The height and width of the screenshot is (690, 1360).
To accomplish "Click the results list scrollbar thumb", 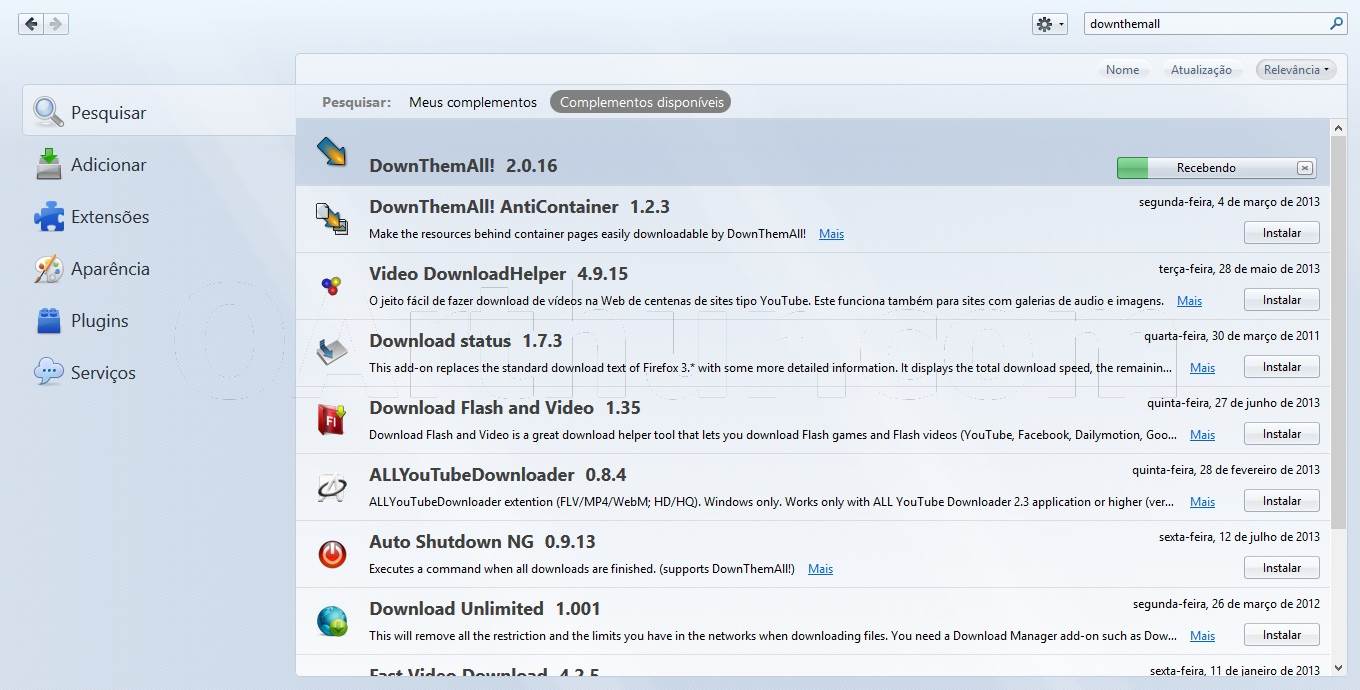I will [1339, 332].
